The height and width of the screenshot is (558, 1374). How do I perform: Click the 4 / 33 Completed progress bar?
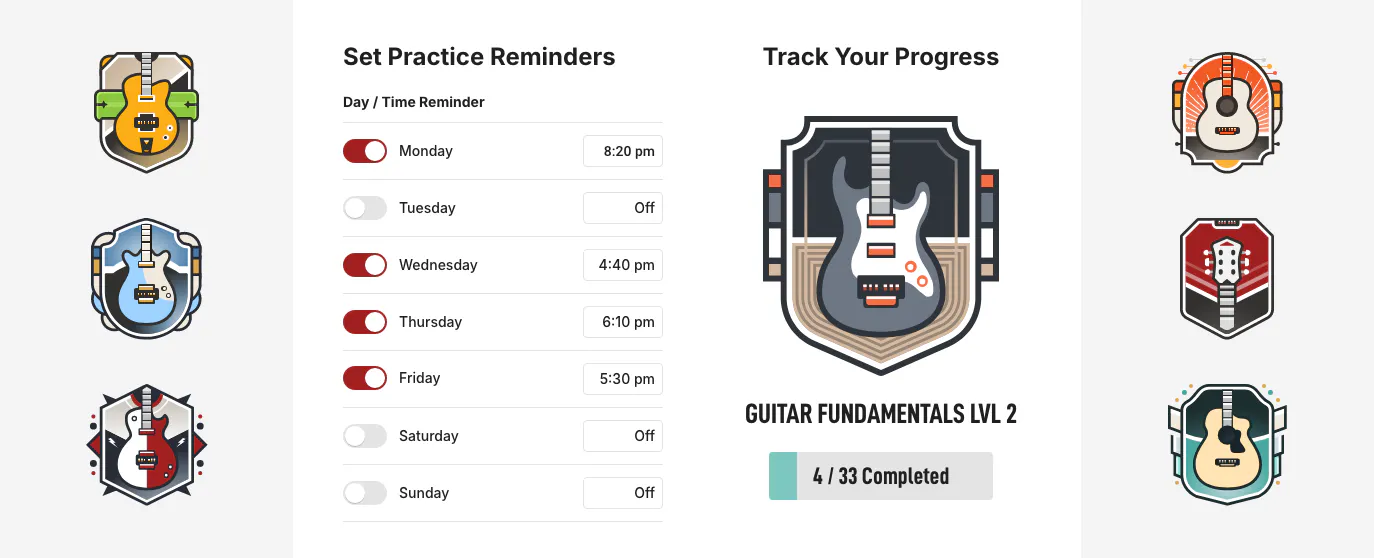[x=881, y=476]
